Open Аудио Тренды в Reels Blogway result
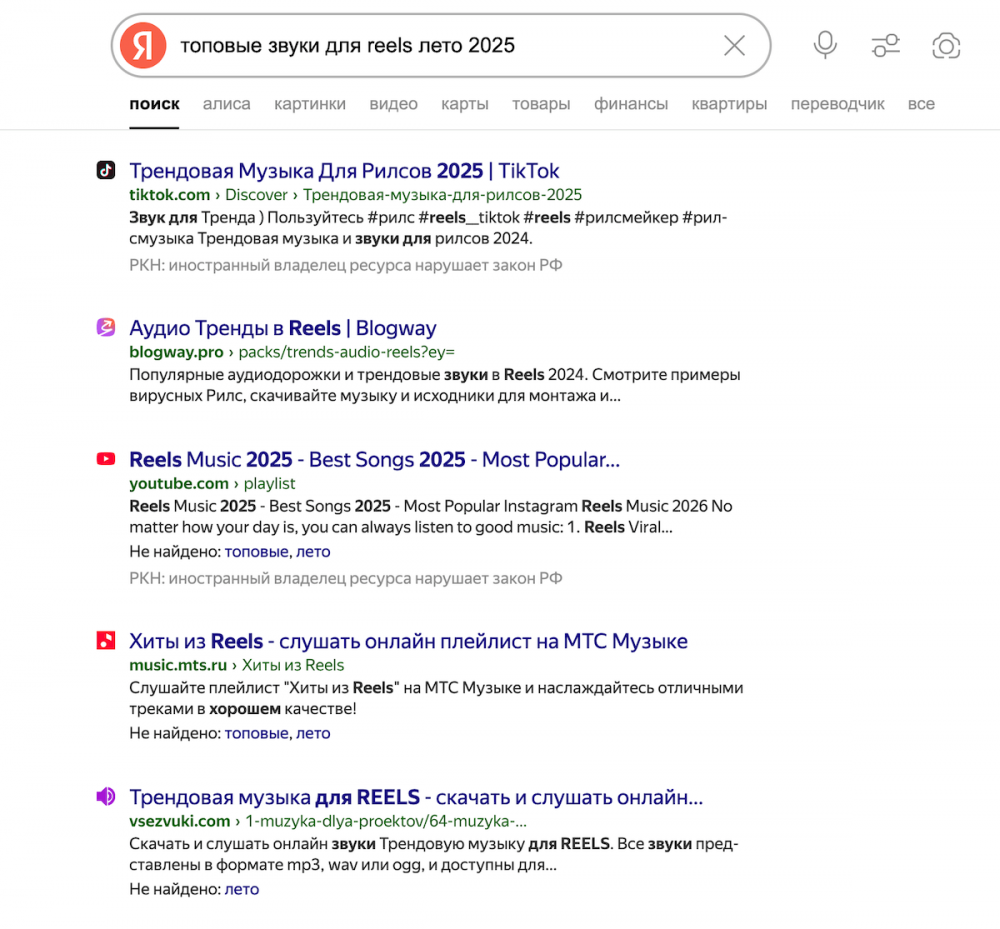The image size is (1000, 929). [283, 328]
